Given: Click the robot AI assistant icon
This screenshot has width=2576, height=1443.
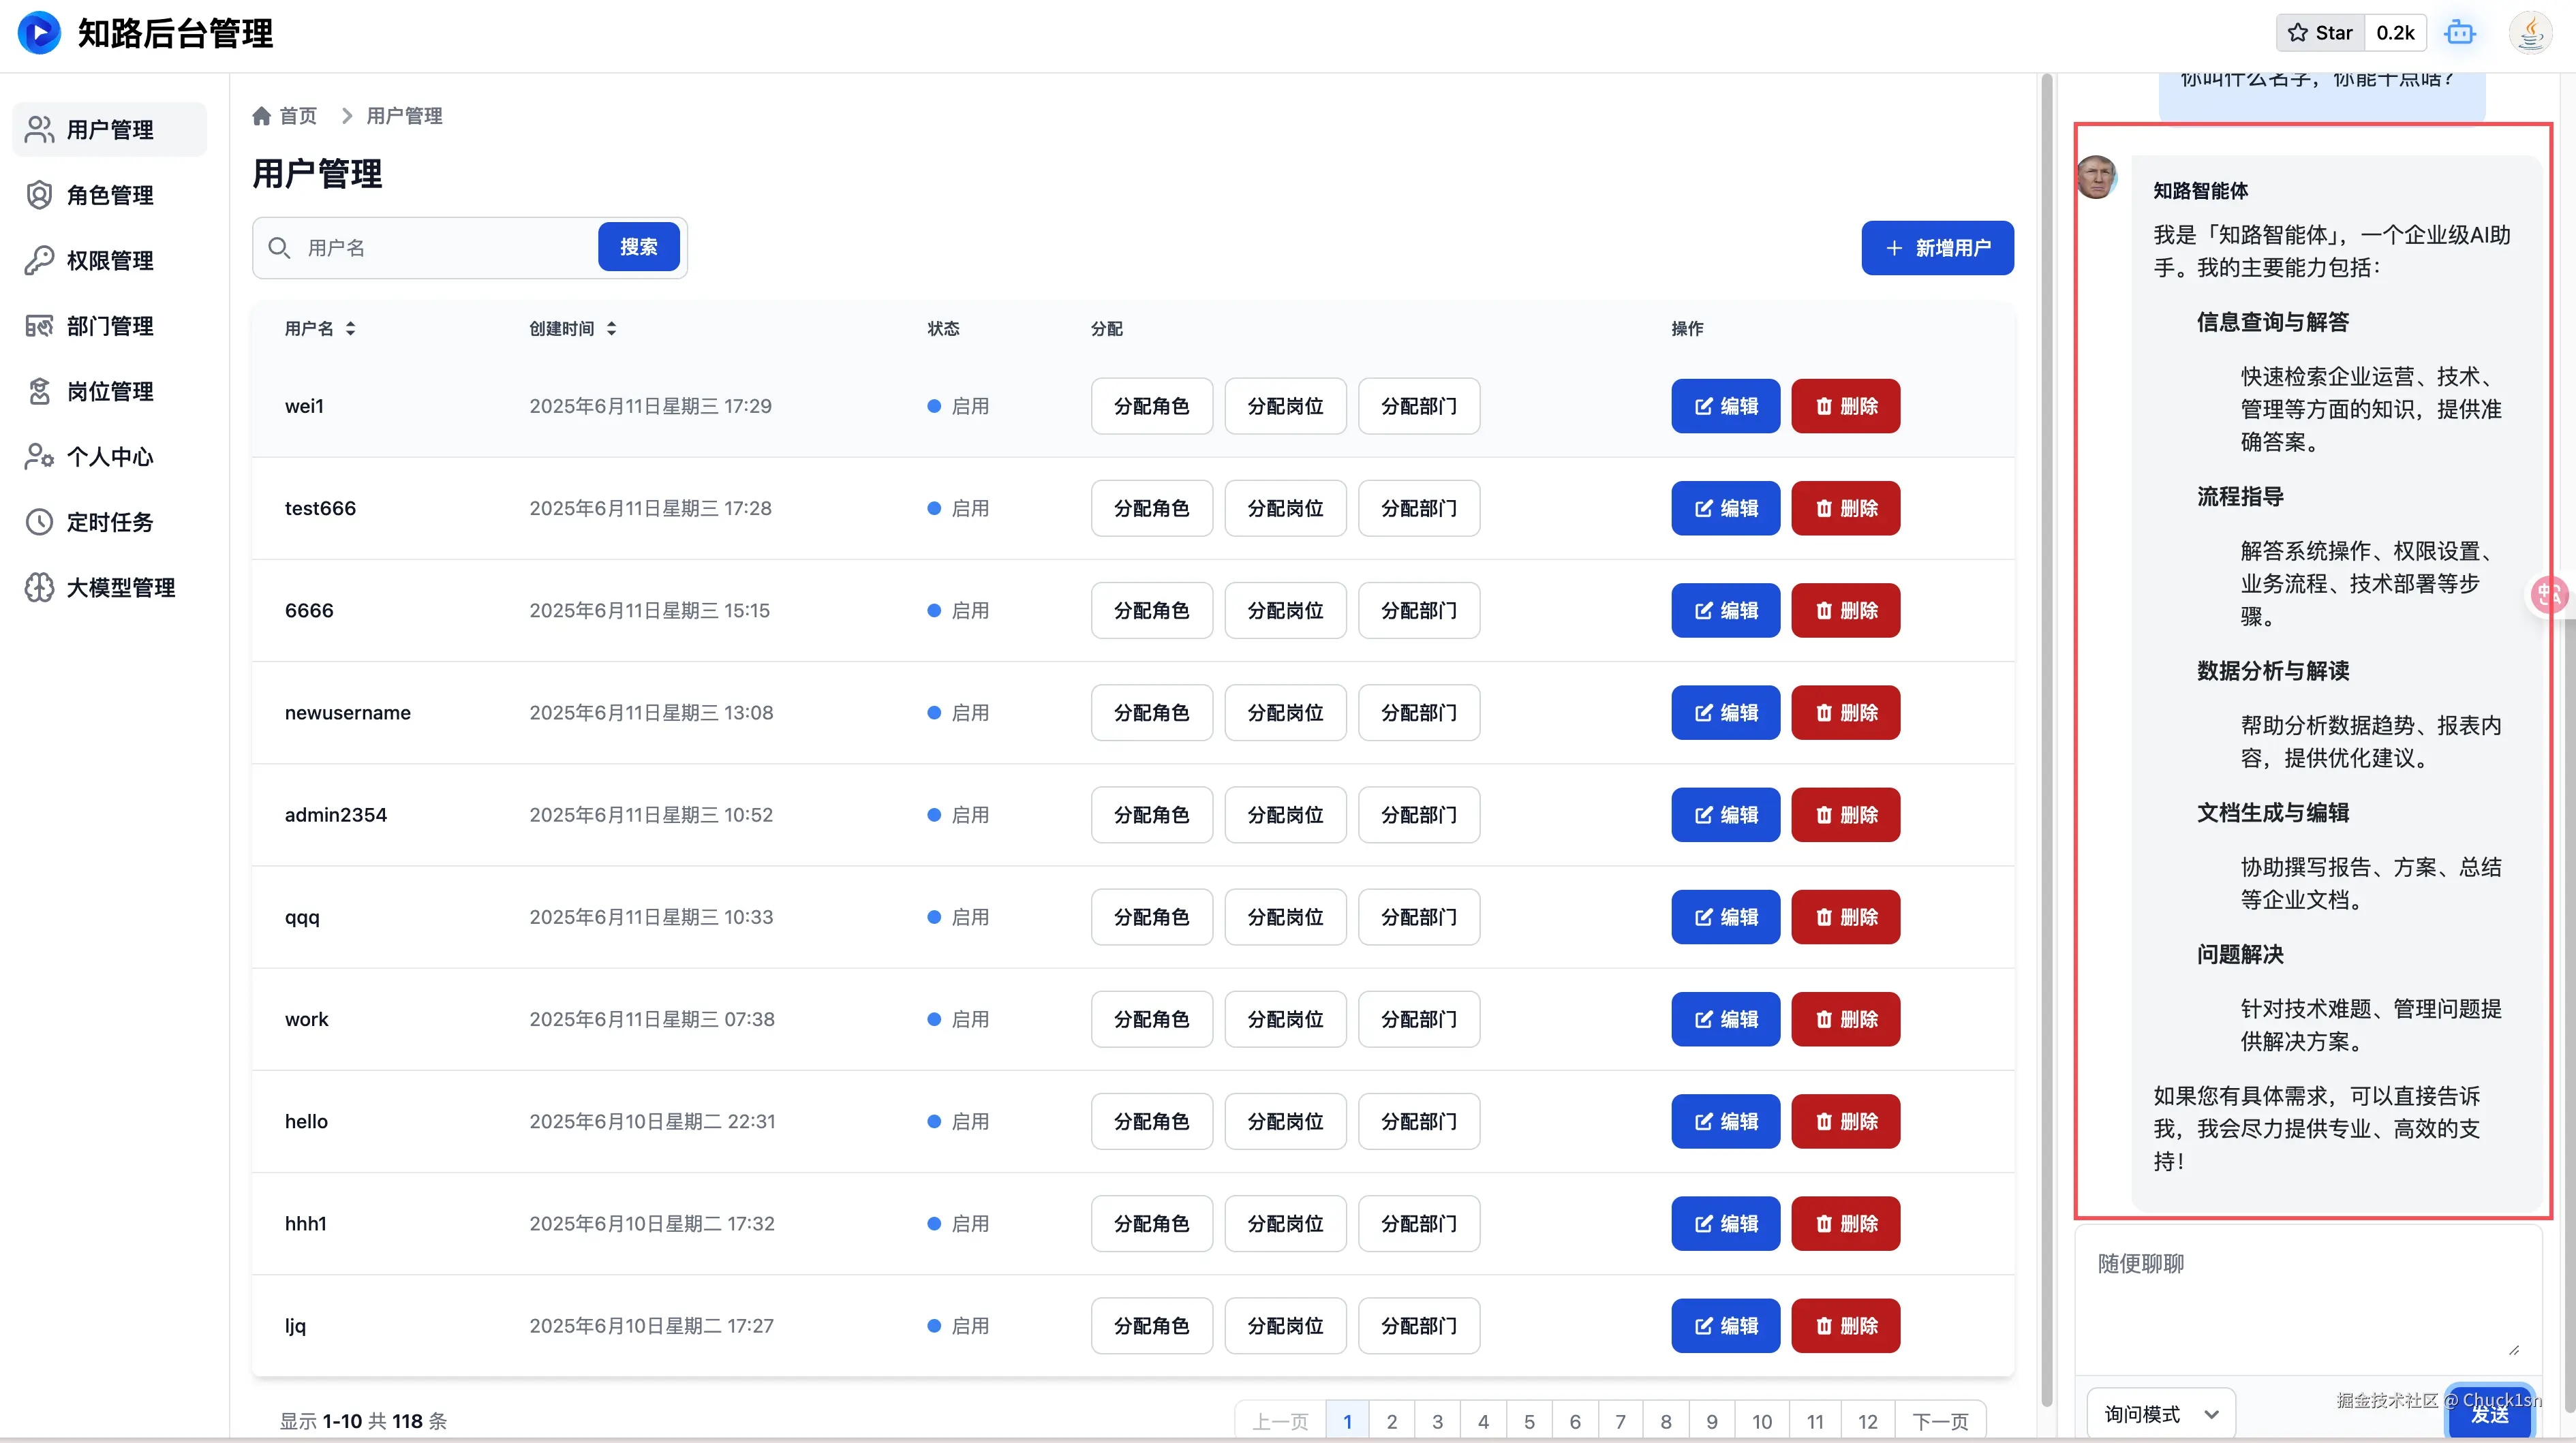Looking at the screenshot, I should pos(2459,33).
